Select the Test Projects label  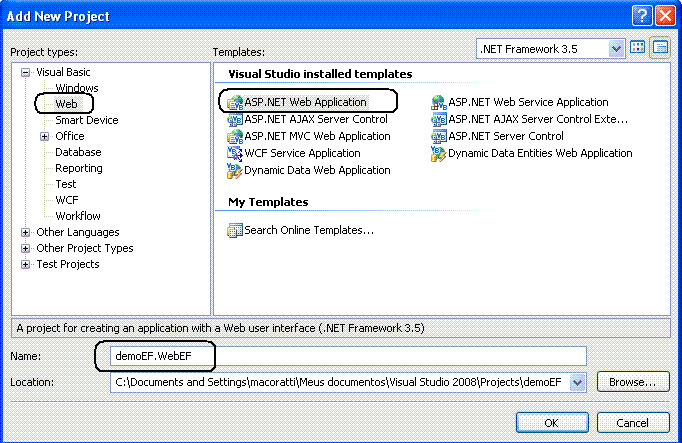(68, 264)
